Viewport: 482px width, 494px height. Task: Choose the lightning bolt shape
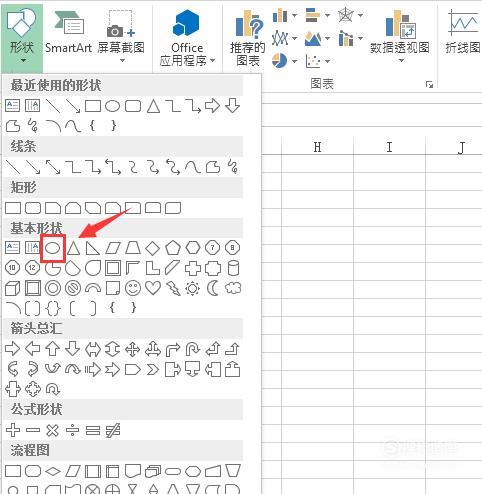(173, 288)
